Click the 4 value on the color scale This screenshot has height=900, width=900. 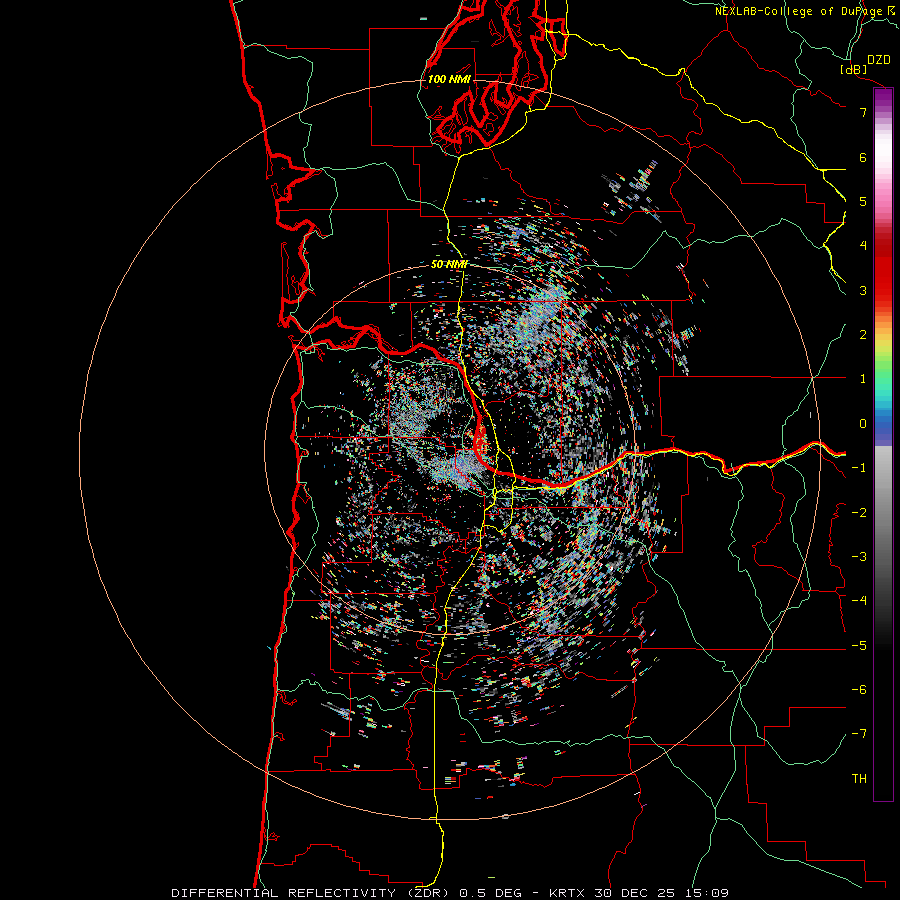(x=863, y=246)
